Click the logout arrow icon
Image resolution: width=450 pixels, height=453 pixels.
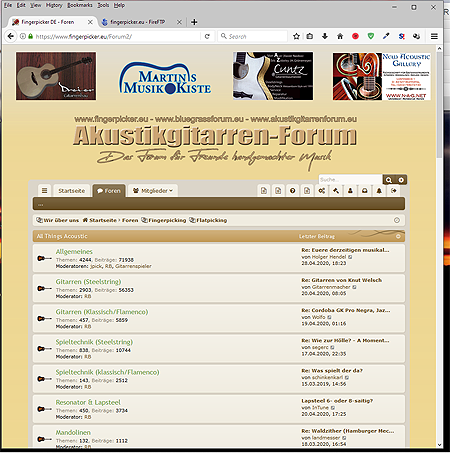(394, 191)
